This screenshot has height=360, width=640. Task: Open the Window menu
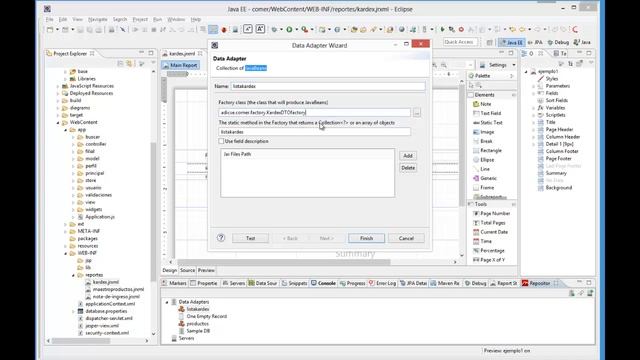pyautogui.click(x=176, y=19)
